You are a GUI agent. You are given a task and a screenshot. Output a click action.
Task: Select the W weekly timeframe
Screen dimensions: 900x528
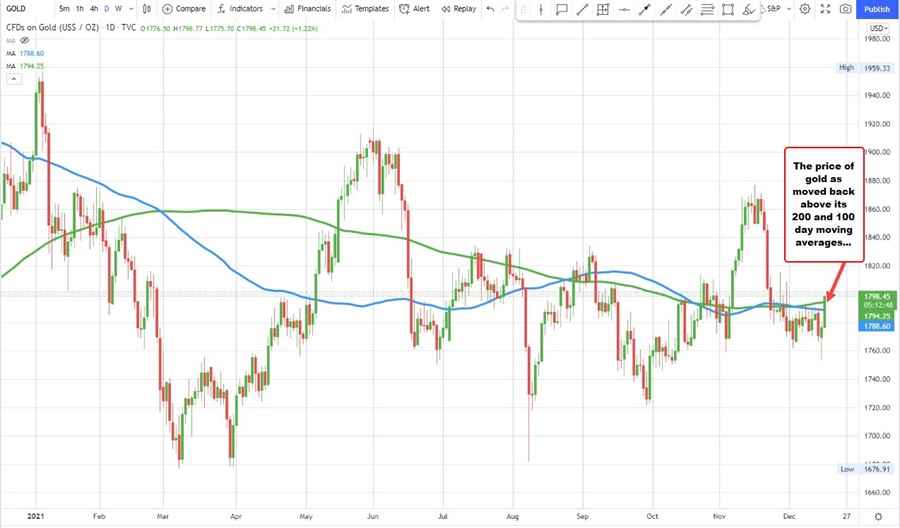118,9
